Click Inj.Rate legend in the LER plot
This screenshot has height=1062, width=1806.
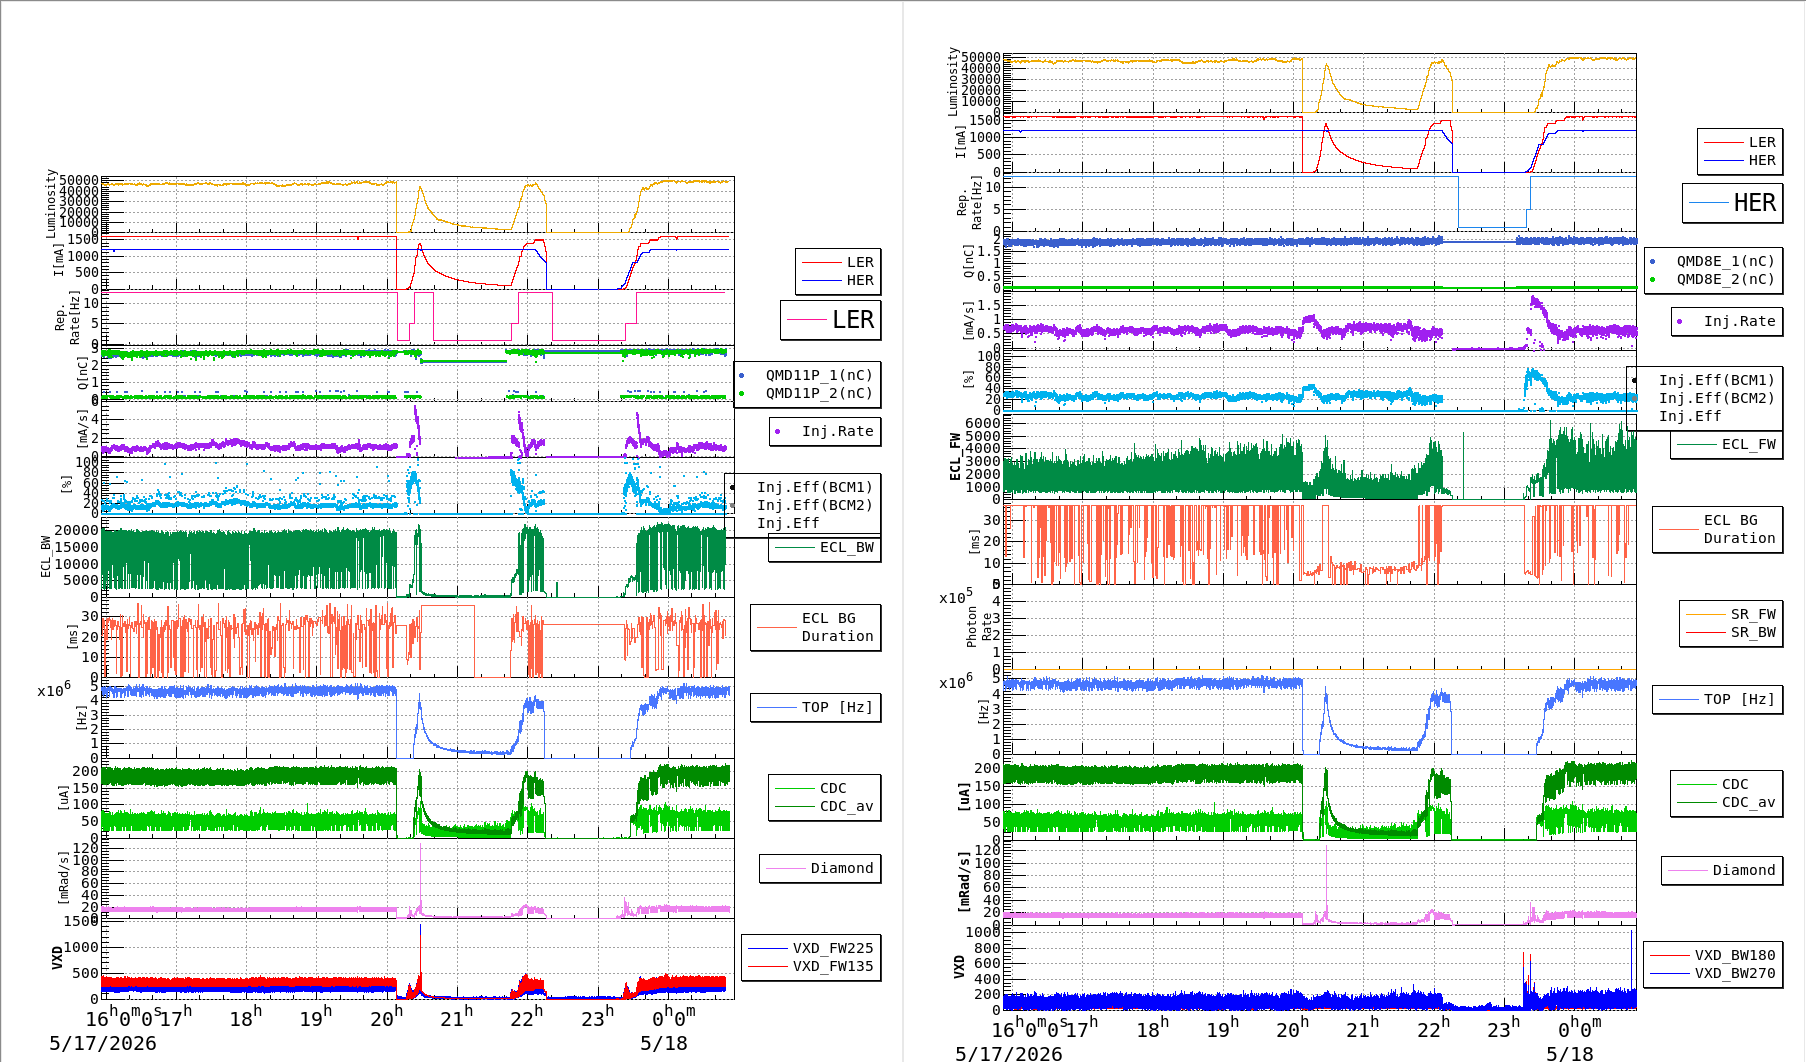837,431
